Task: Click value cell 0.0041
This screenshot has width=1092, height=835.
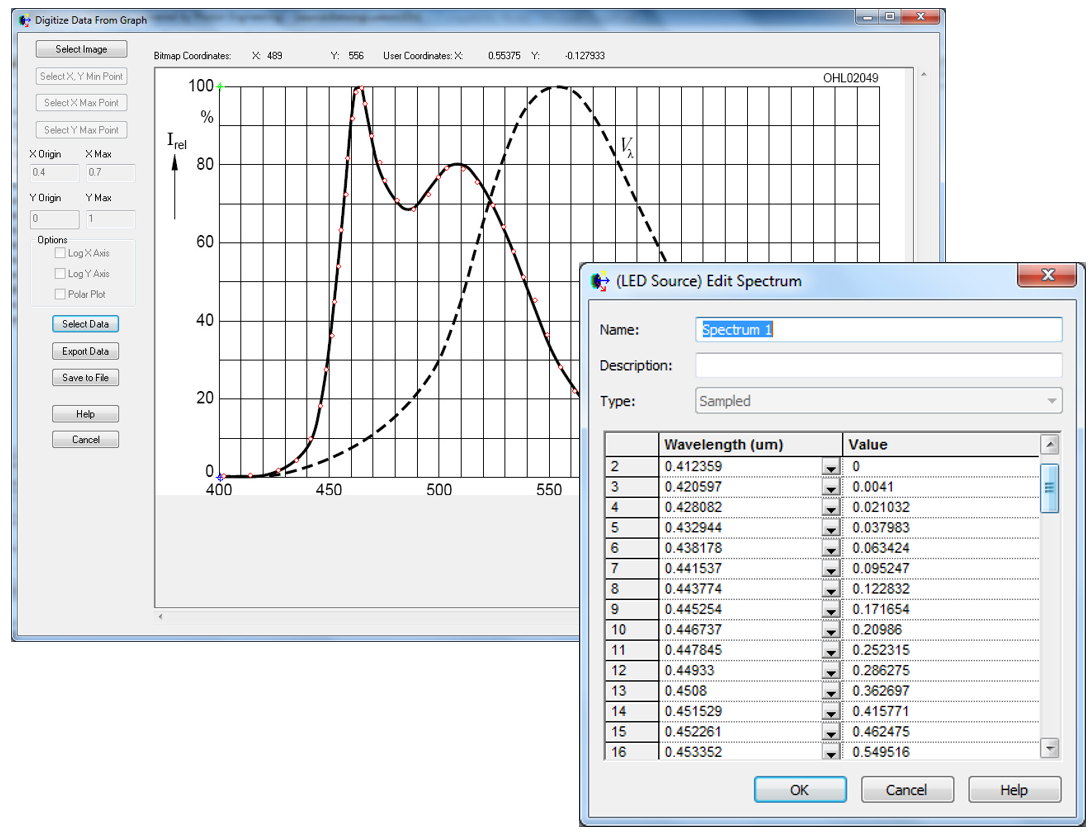Action: point(941,487)
